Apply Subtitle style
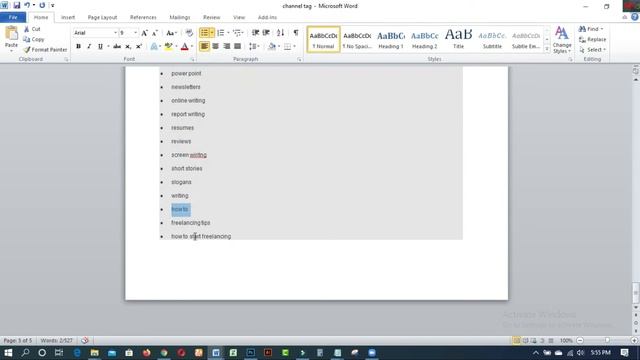Image resolution: width=640 pixels, height=360 pixels. (492, 40)
